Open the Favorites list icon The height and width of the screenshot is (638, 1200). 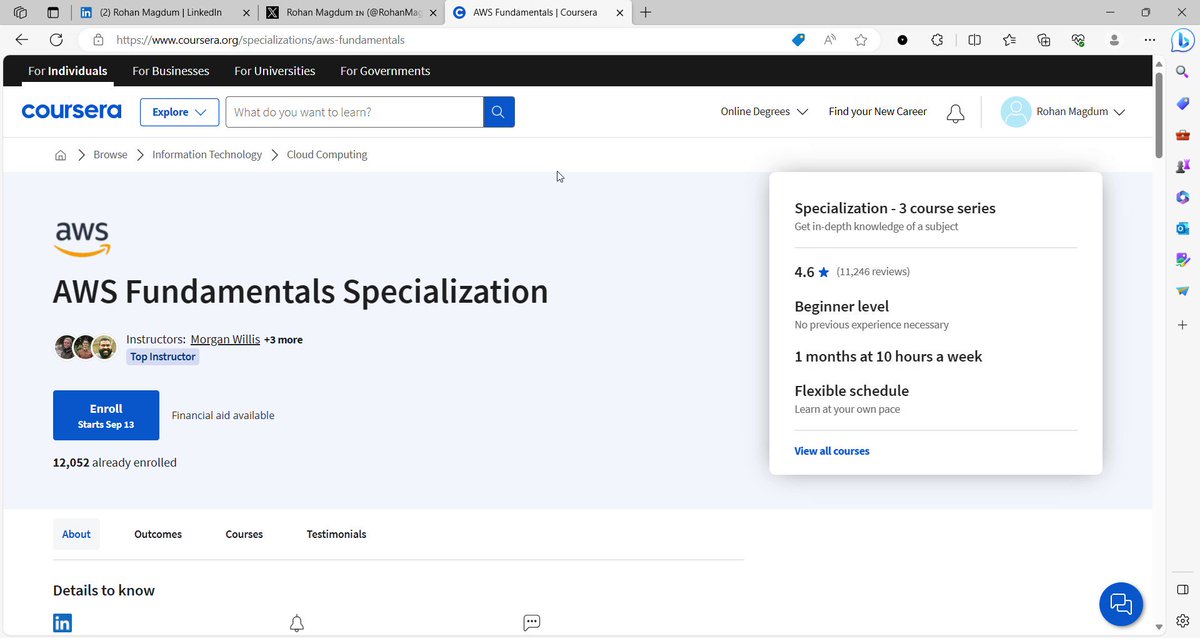pos(1009,40)
